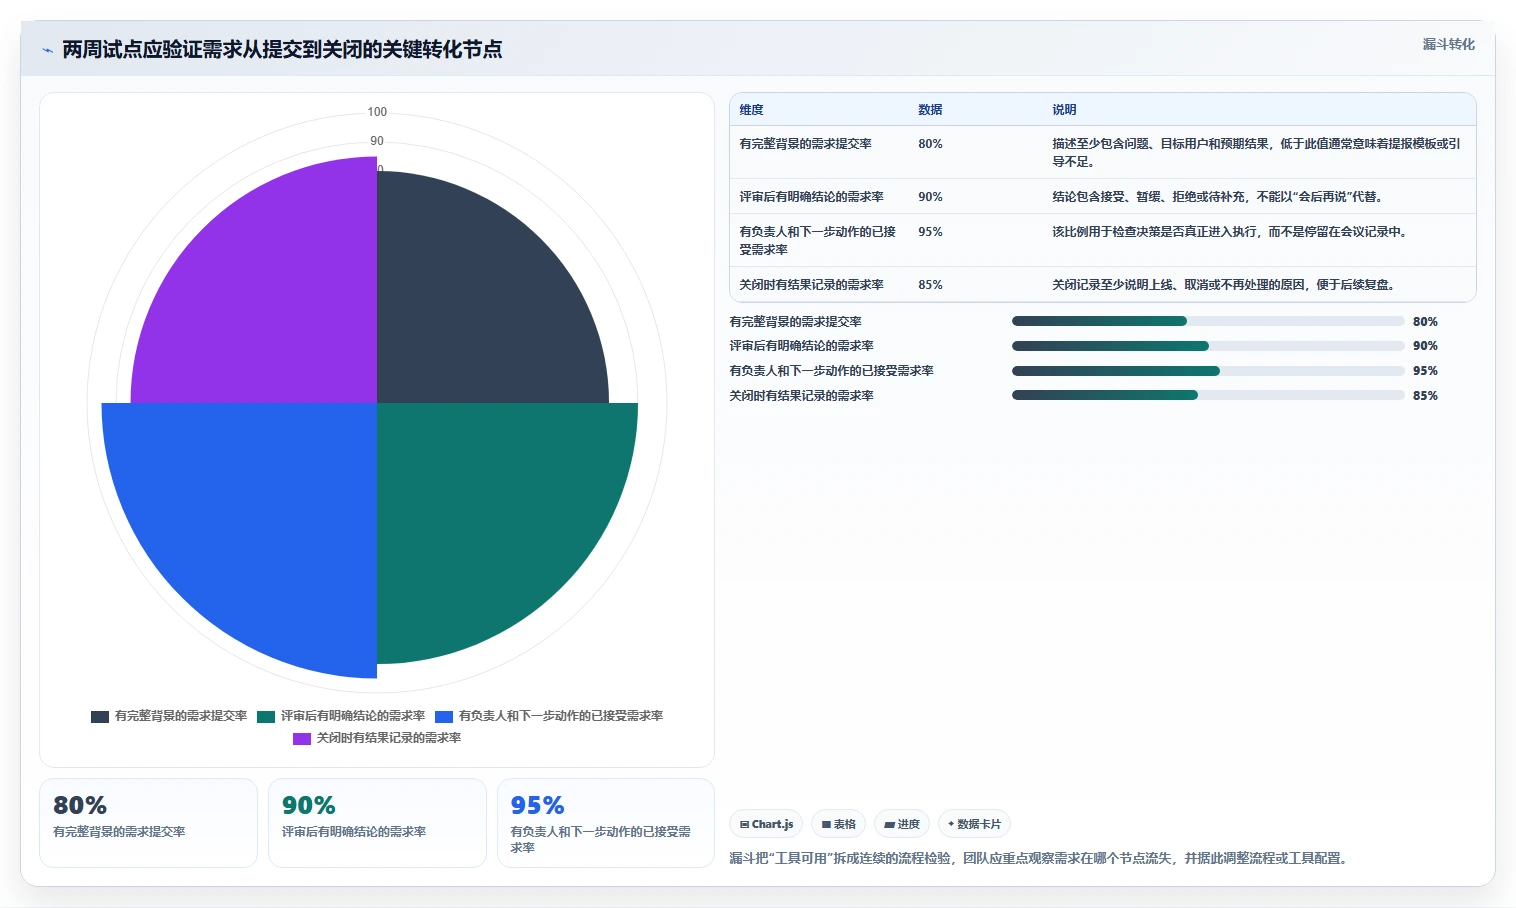Toggle the green legend swatch for 评审后有明确结论的需求率
The image size is (1516, 908).
[x=266, y=717]
